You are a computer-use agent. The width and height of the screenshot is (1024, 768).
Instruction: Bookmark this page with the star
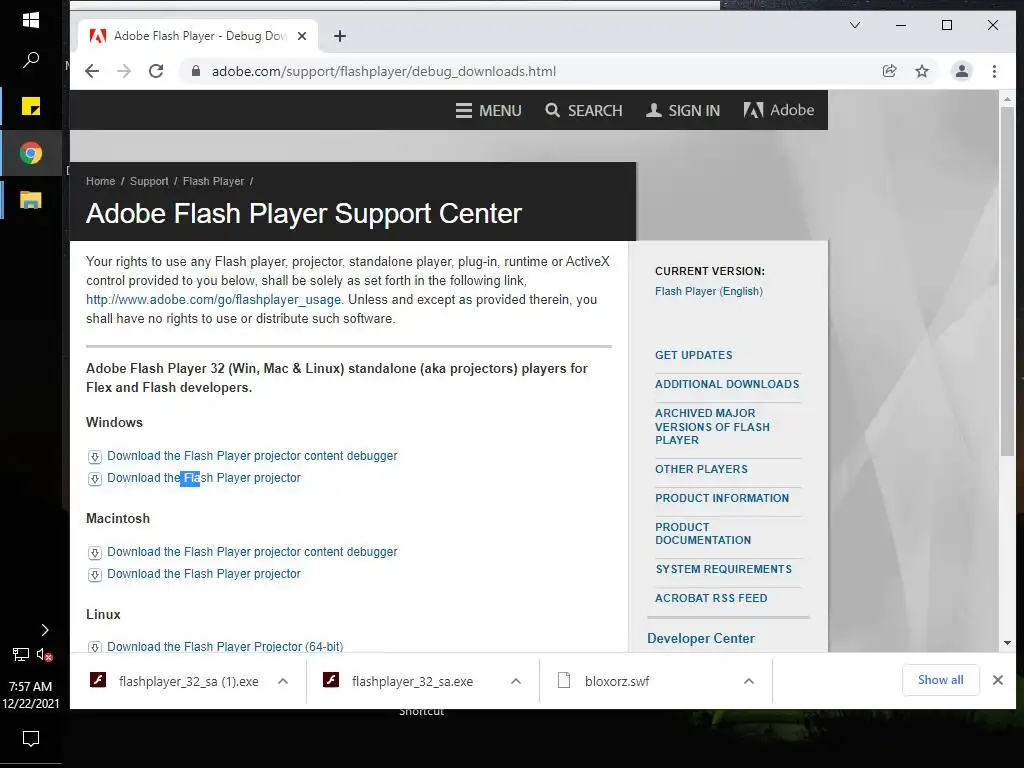tap(921, 71)
